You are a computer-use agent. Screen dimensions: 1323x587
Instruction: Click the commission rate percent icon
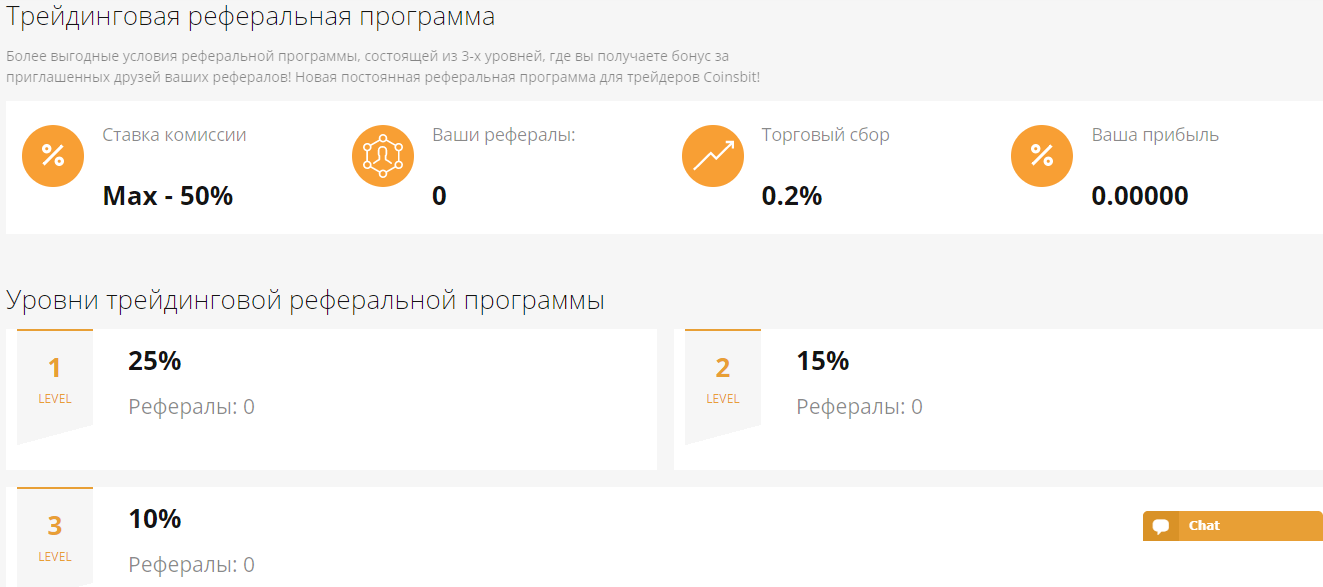52,156
